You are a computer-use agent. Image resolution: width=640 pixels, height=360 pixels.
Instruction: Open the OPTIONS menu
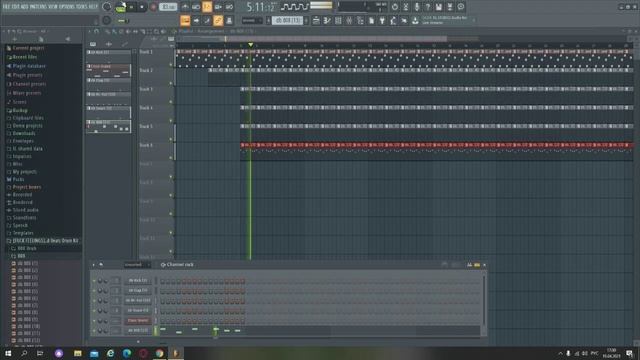pyautogui.click(x=68, y=7)
